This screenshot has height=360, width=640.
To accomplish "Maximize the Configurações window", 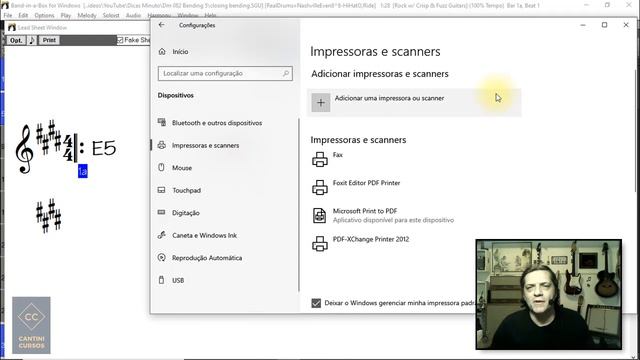I will point(604,25).
